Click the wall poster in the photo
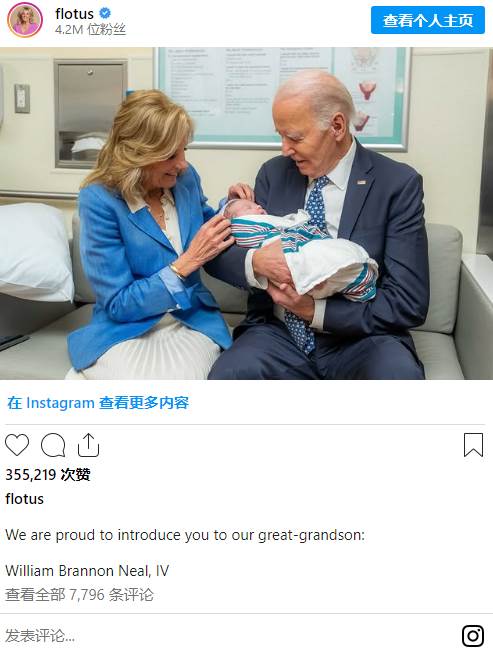493x655 pixels. point(283,96)
